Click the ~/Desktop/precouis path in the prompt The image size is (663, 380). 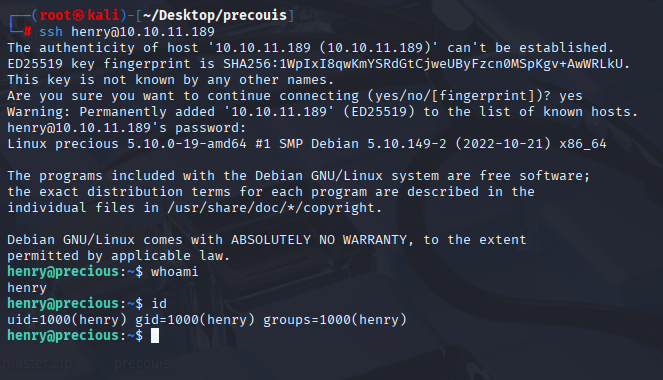pyautogui.click(x=215, y=15)
